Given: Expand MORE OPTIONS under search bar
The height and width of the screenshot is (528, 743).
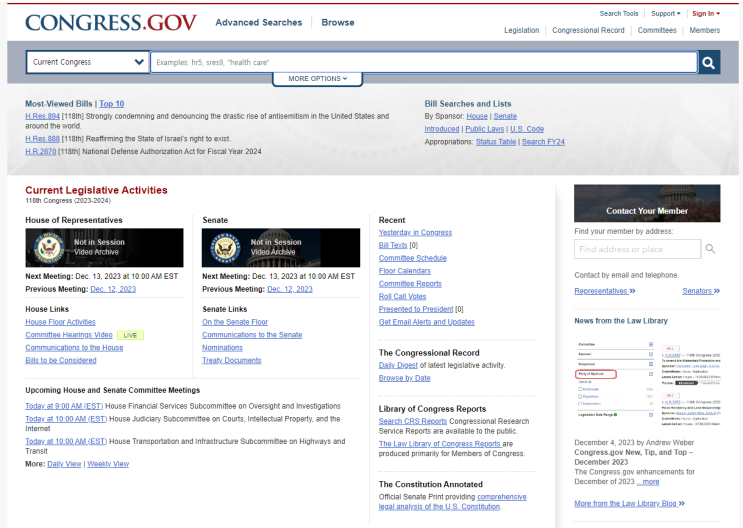Looking at the screenshot, I should [x=317, y=79].
